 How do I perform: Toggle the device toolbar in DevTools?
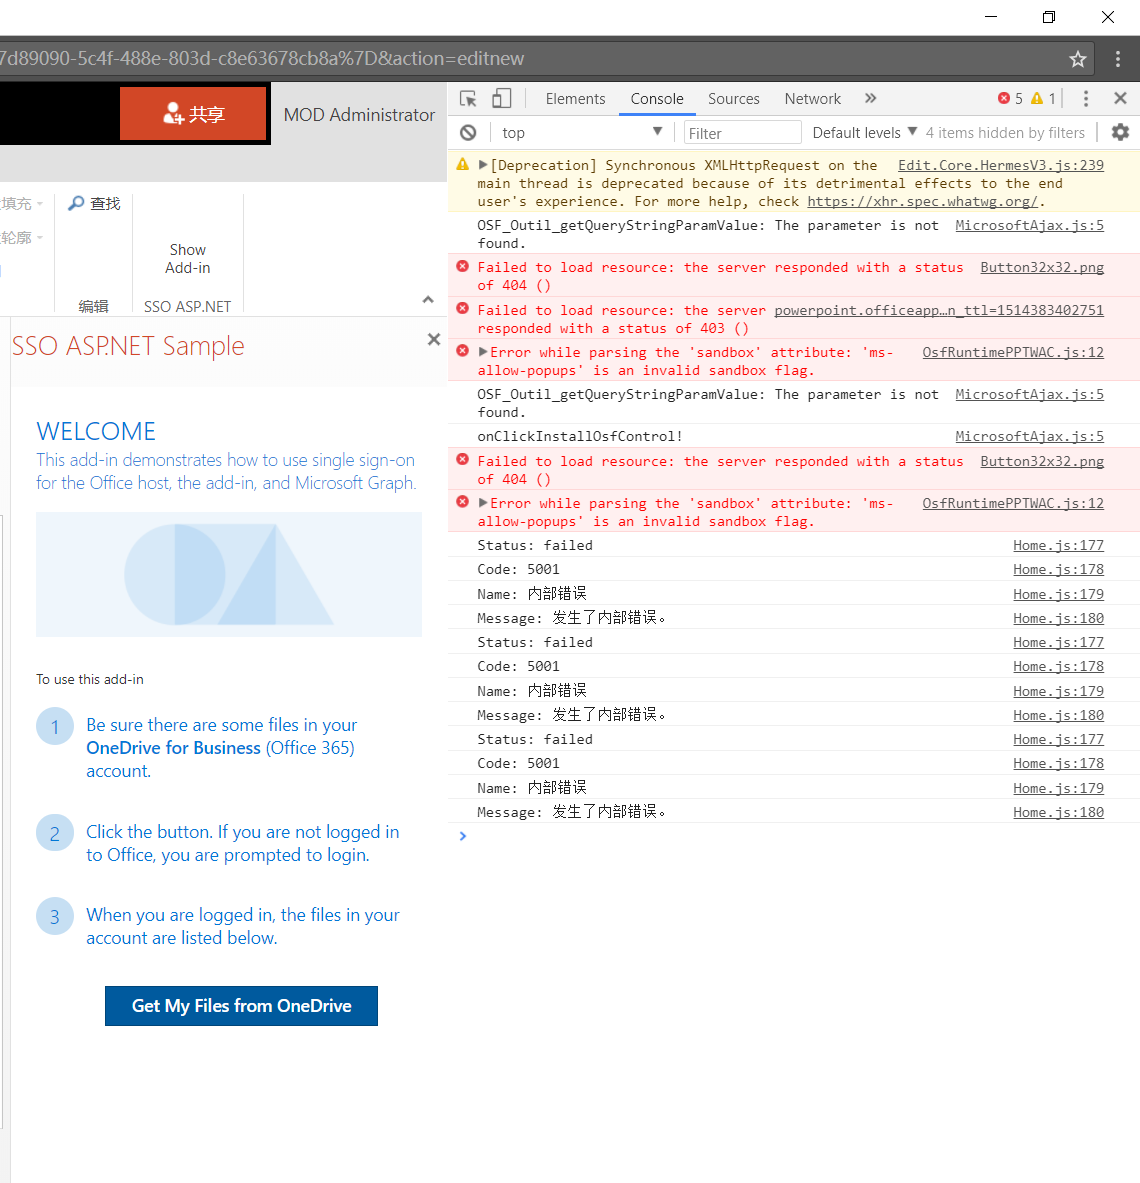click(501, 98)
